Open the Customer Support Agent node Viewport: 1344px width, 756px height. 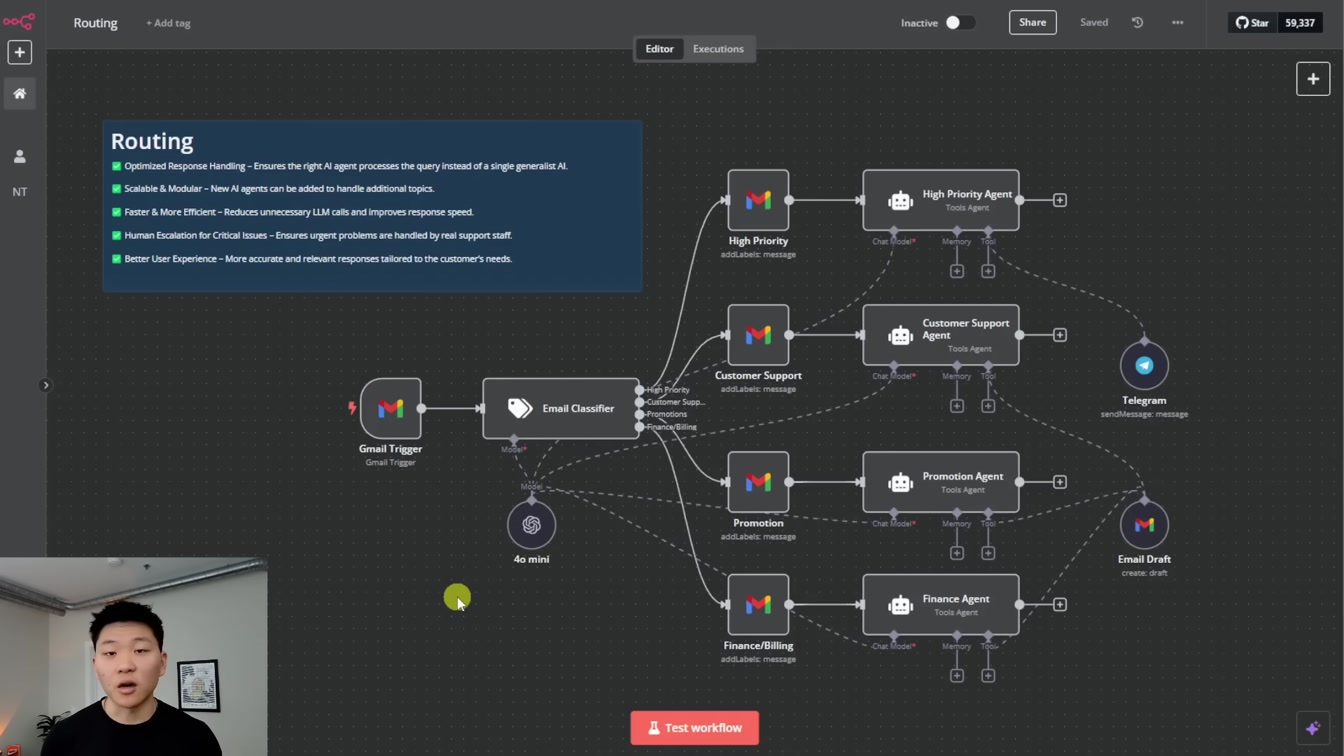[941, 335]
